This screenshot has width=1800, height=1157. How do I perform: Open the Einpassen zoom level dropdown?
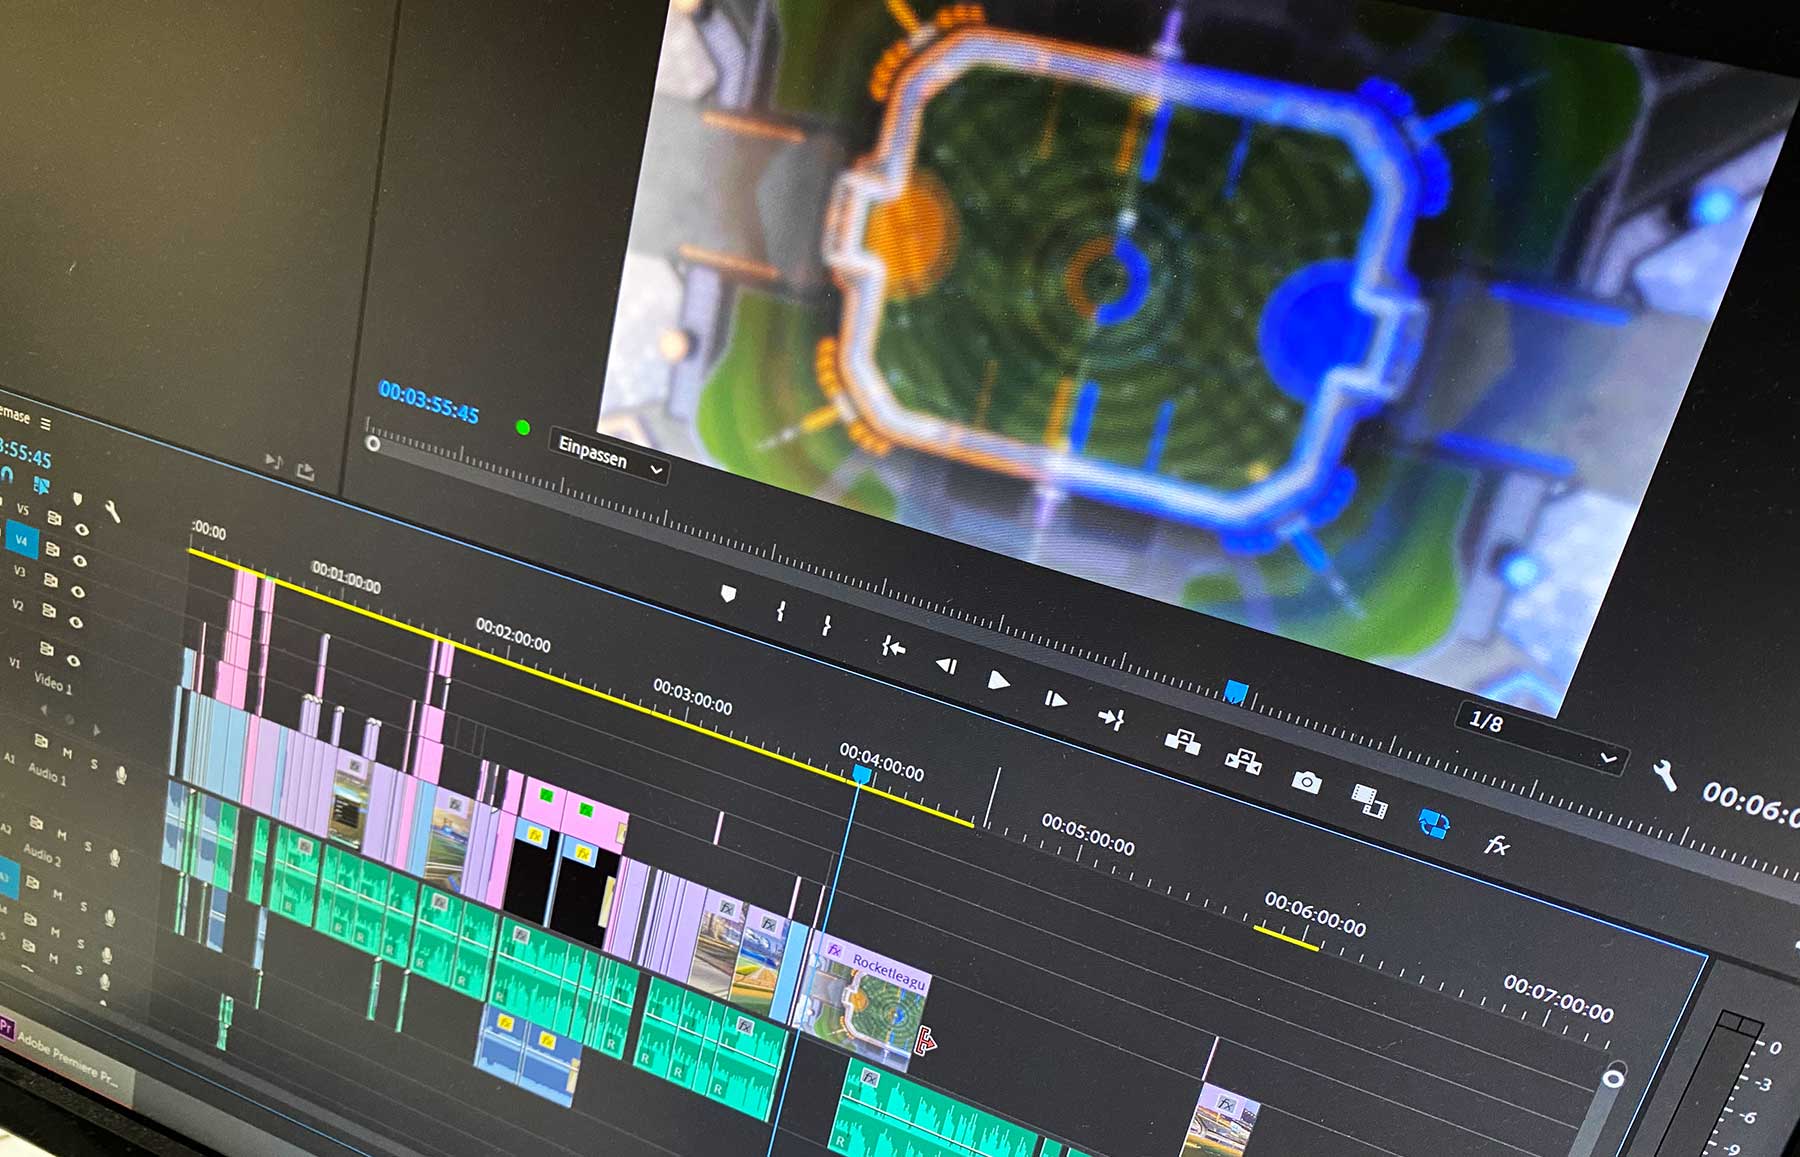609,457
